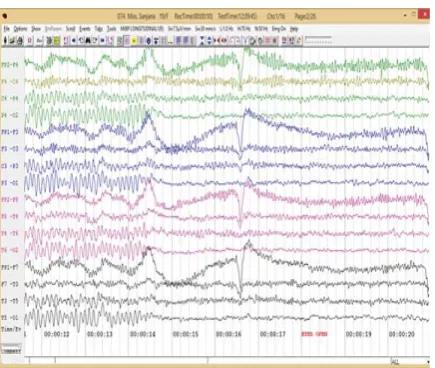This screenshot has width=435, height=368.
Task: Select the FP1-F3 channel label
Action: (10, 132)
